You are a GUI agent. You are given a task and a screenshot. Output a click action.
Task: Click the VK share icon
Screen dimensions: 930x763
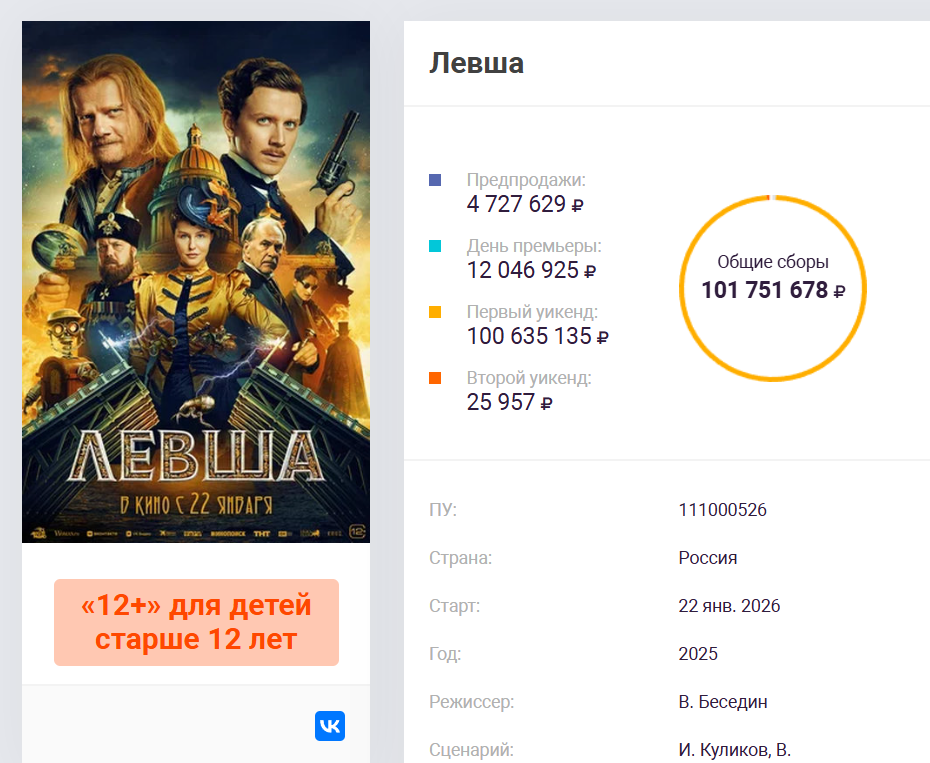[x=330, y=726]
